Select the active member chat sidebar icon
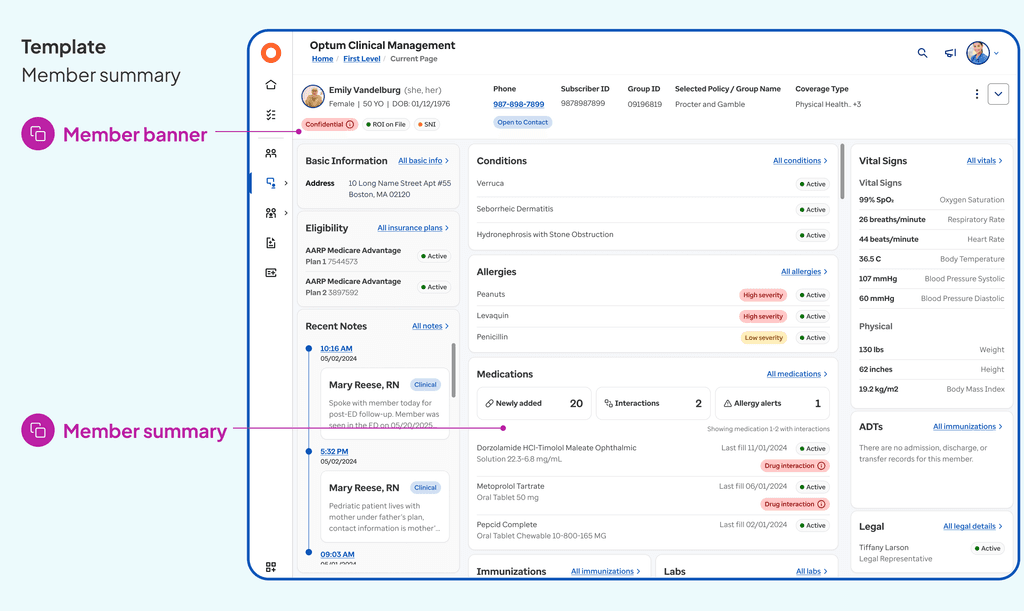 pyautogui.click(x=271, y=183)
